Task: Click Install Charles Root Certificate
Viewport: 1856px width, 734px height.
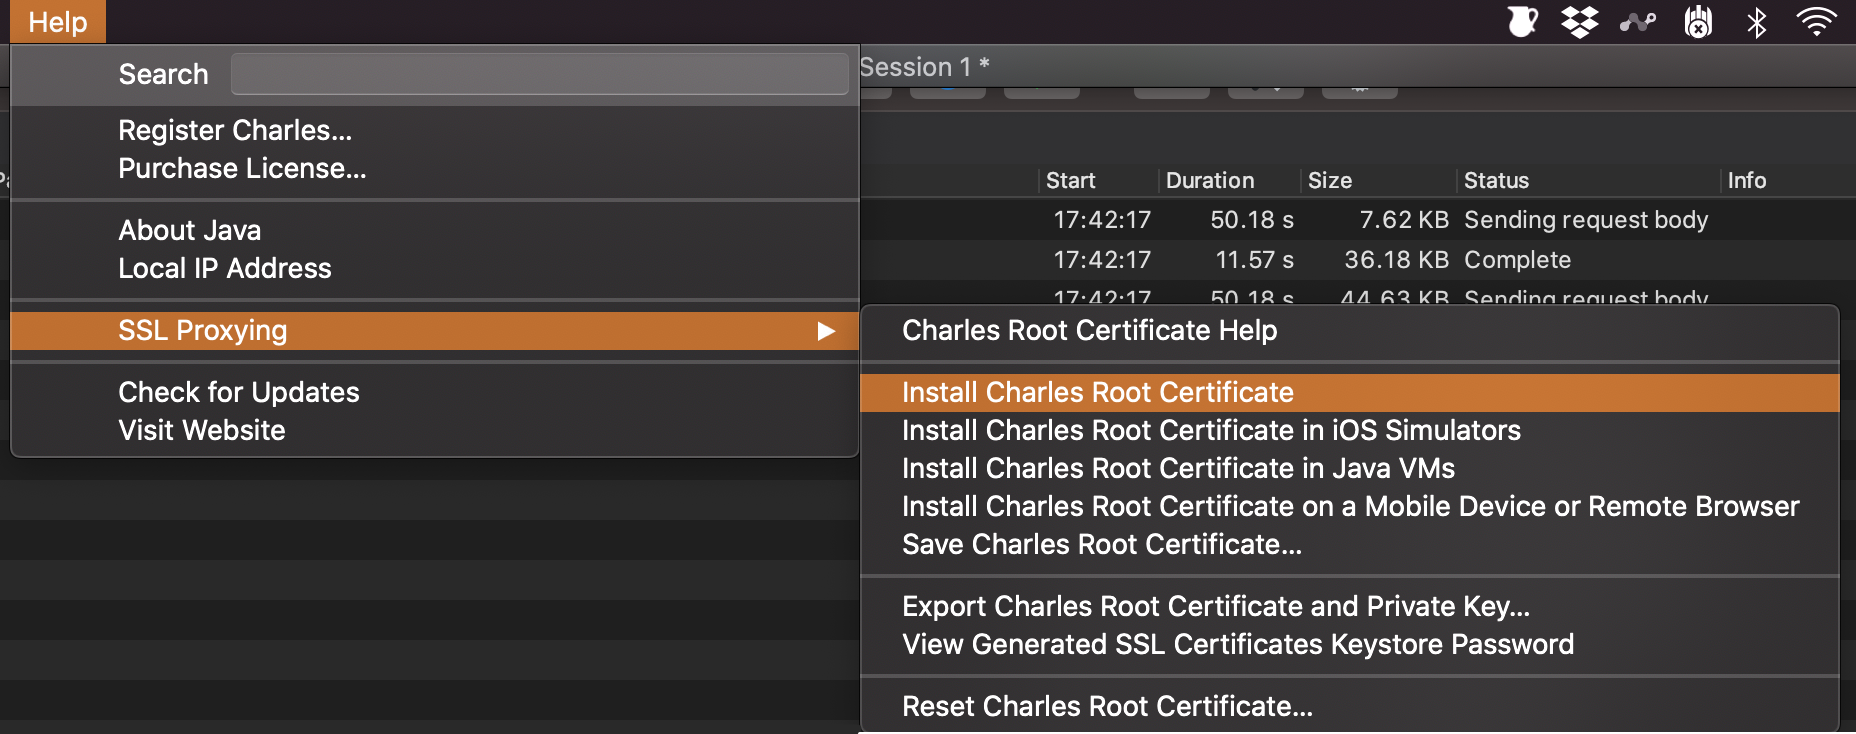Action: pos(1350,392)
